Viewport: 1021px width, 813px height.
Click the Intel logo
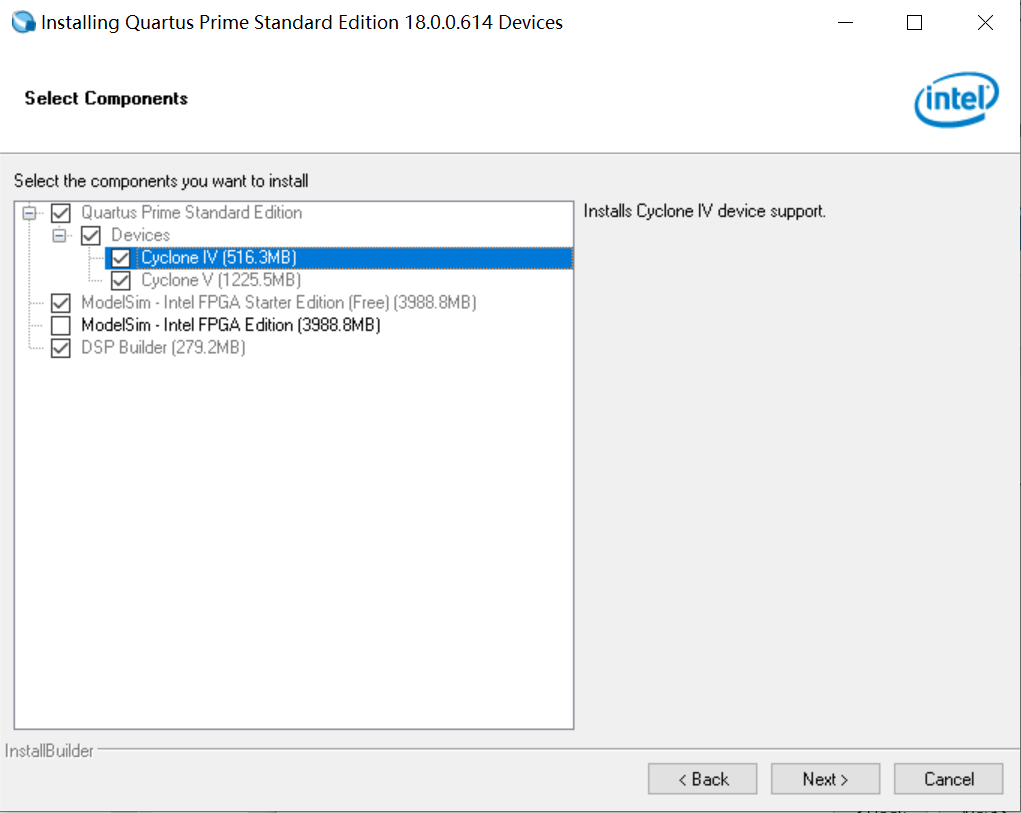coord(956,100)
